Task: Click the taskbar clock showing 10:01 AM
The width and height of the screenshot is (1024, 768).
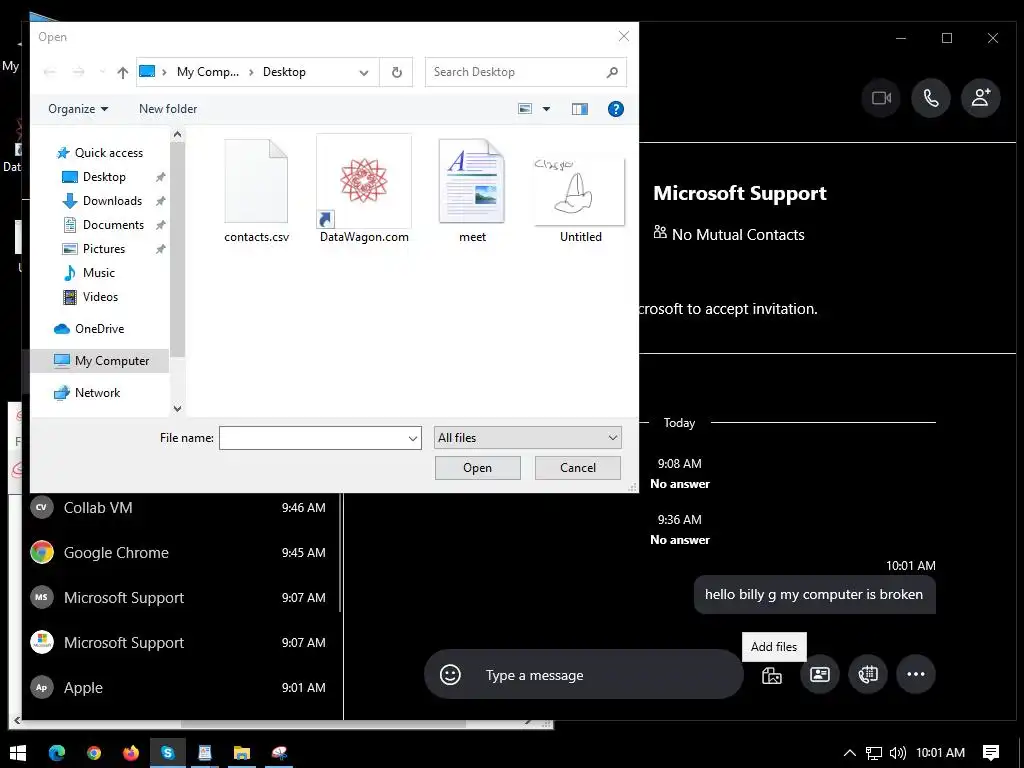Action: pos(940,753)
